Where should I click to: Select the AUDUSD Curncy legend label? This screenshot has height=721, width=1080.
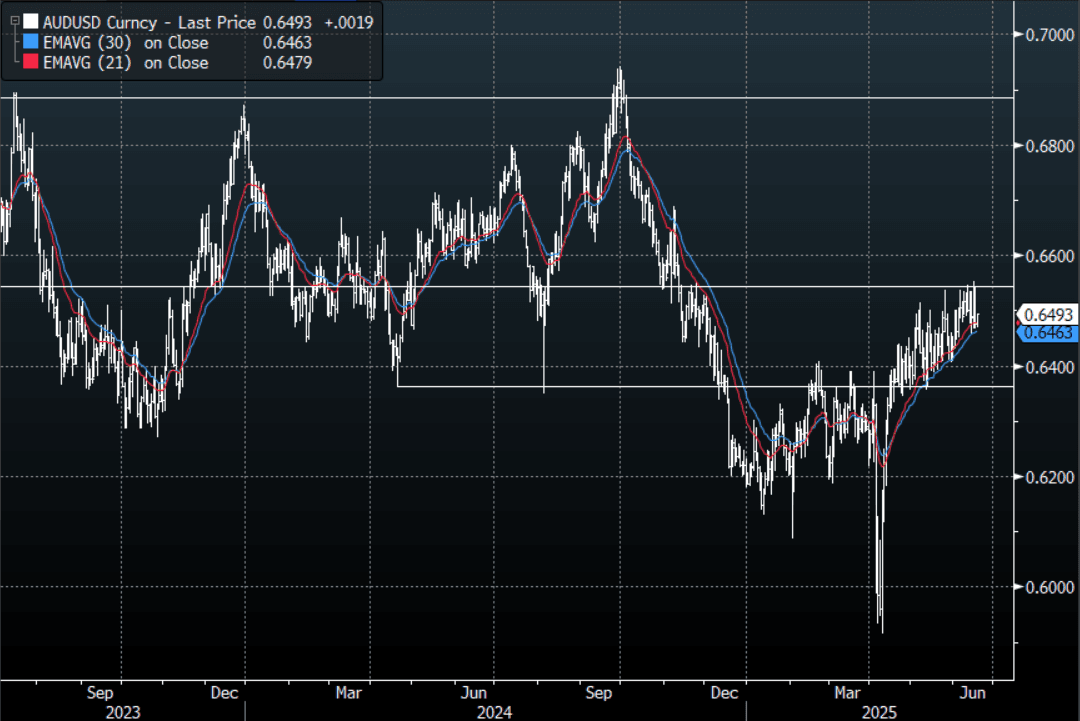(100, 21)
